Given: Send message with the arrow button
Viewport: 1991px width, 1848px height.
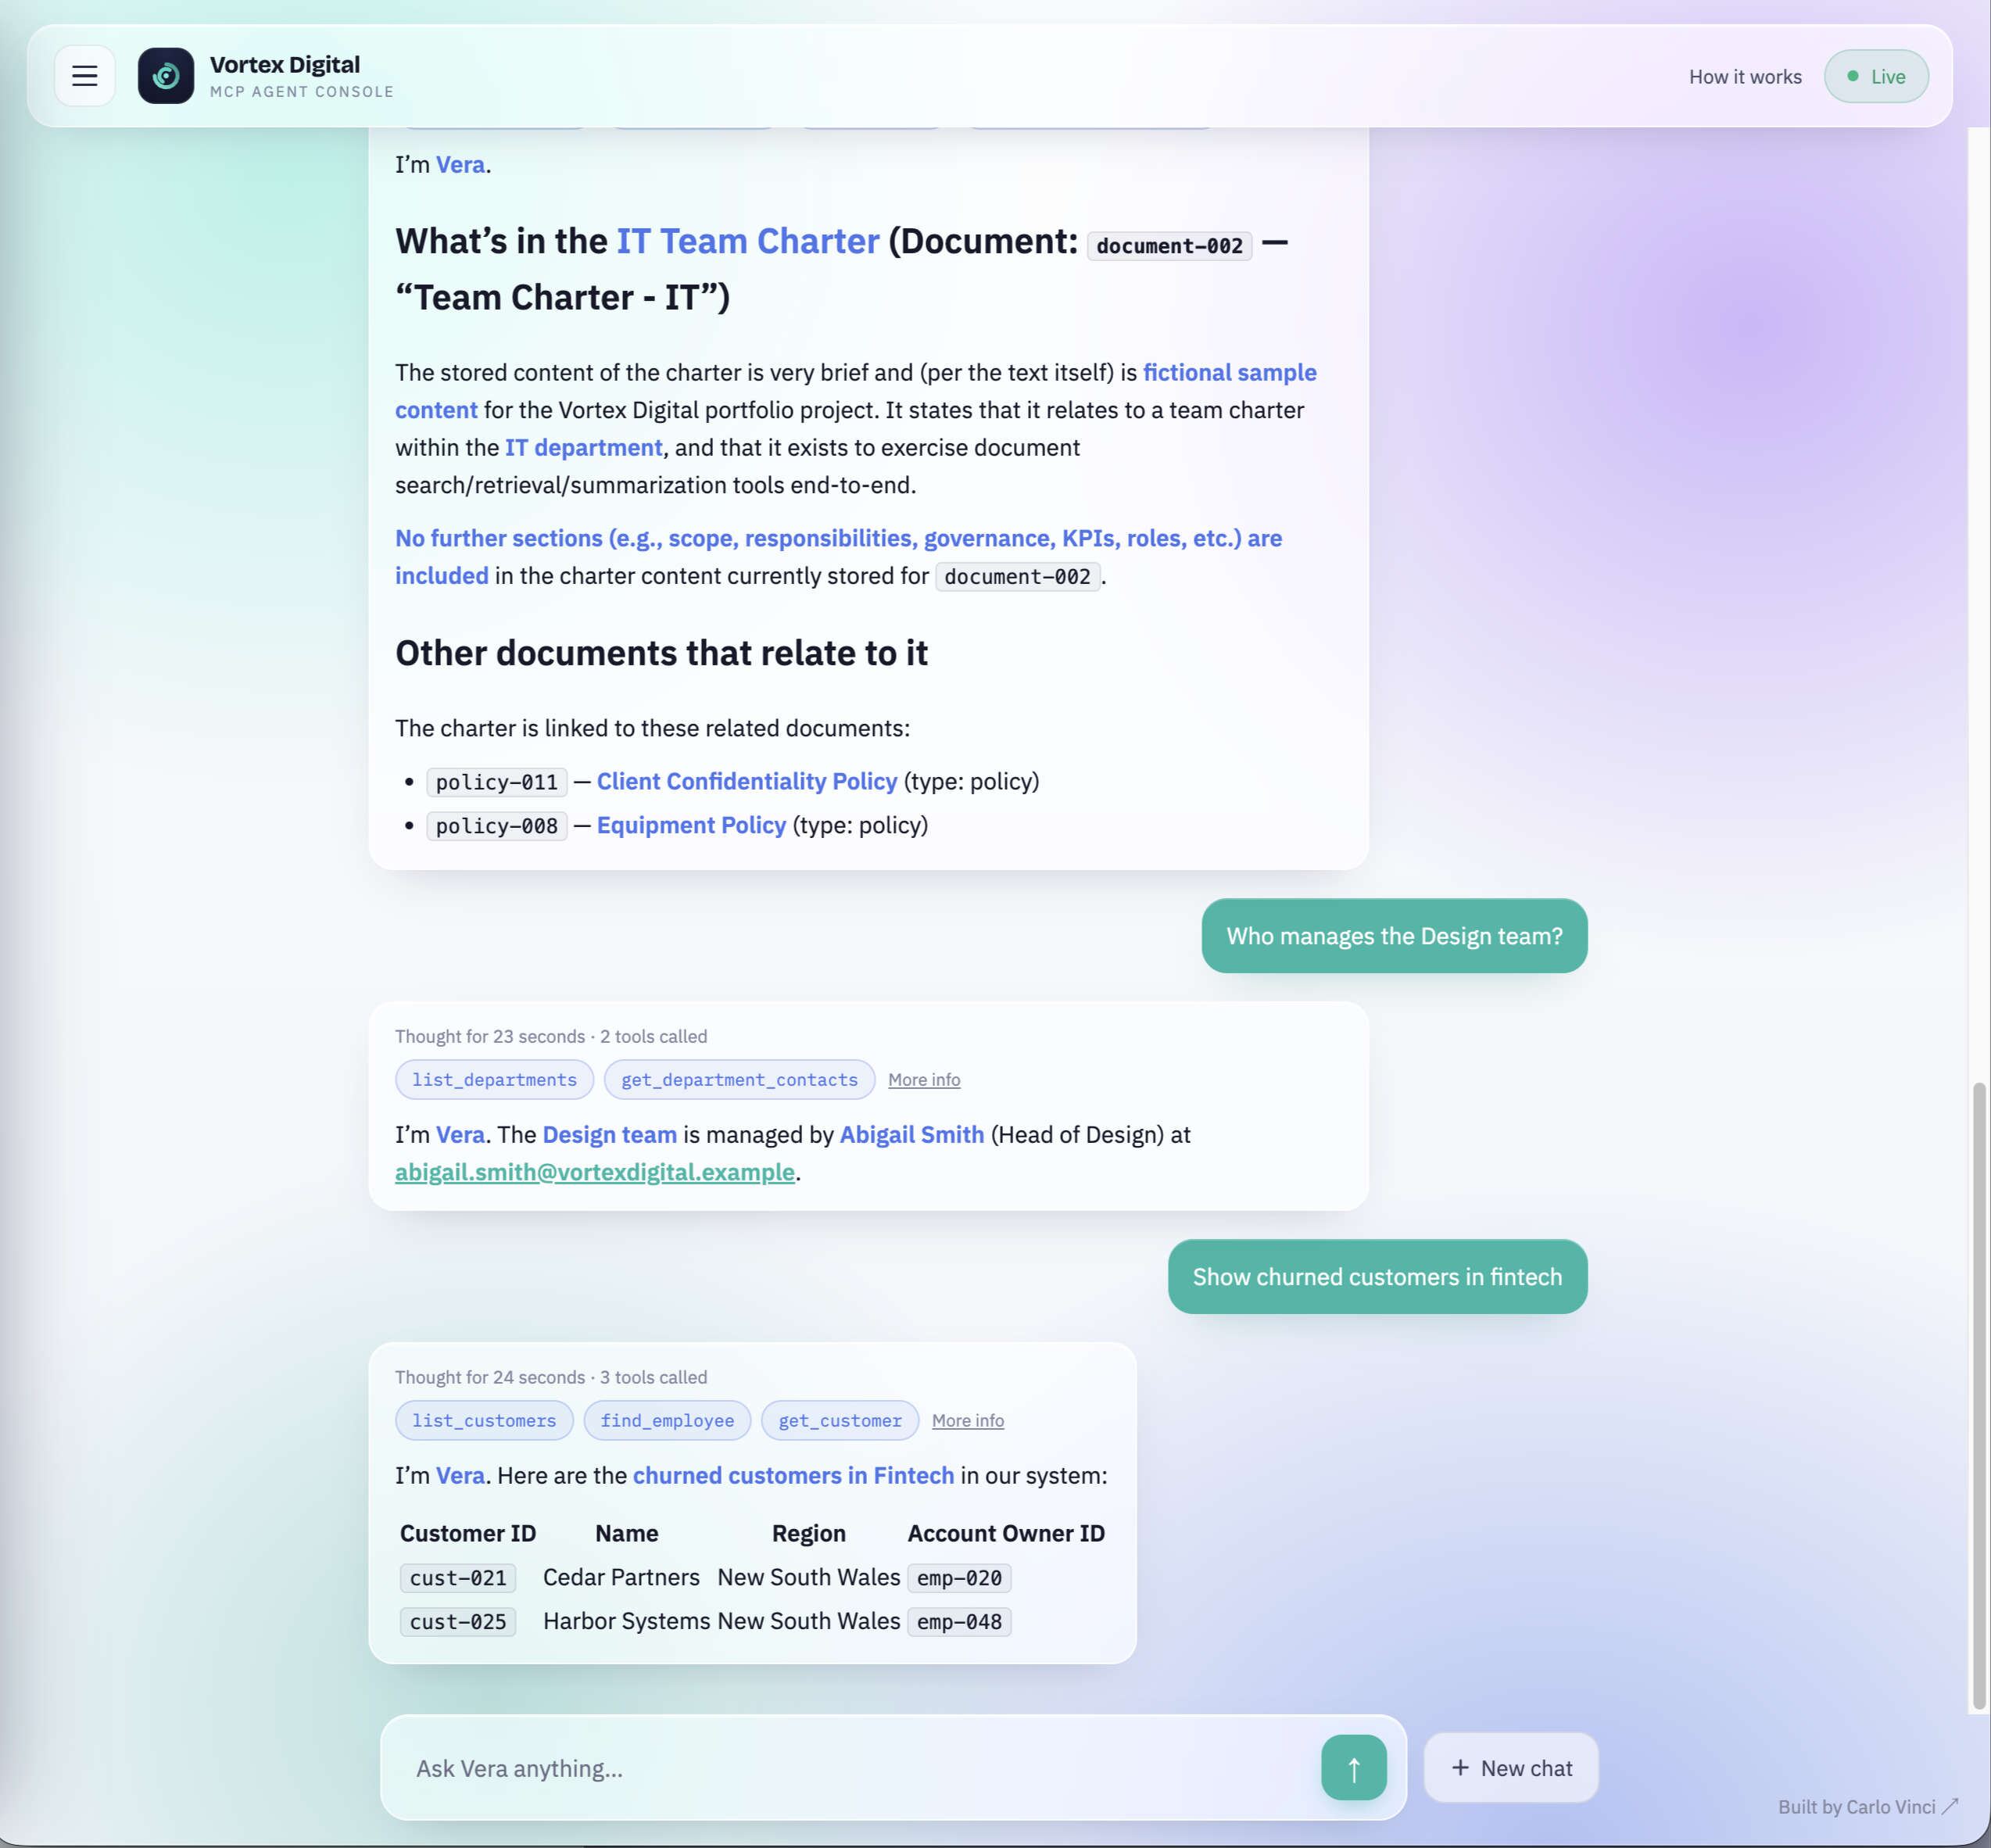Looking at the screenshot, I should coord(1353,1767).
